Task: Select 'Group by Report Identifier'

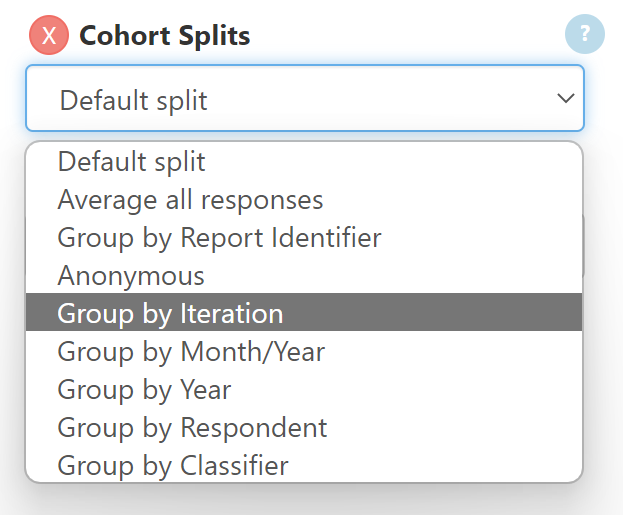Action: [x=219, y=238]
